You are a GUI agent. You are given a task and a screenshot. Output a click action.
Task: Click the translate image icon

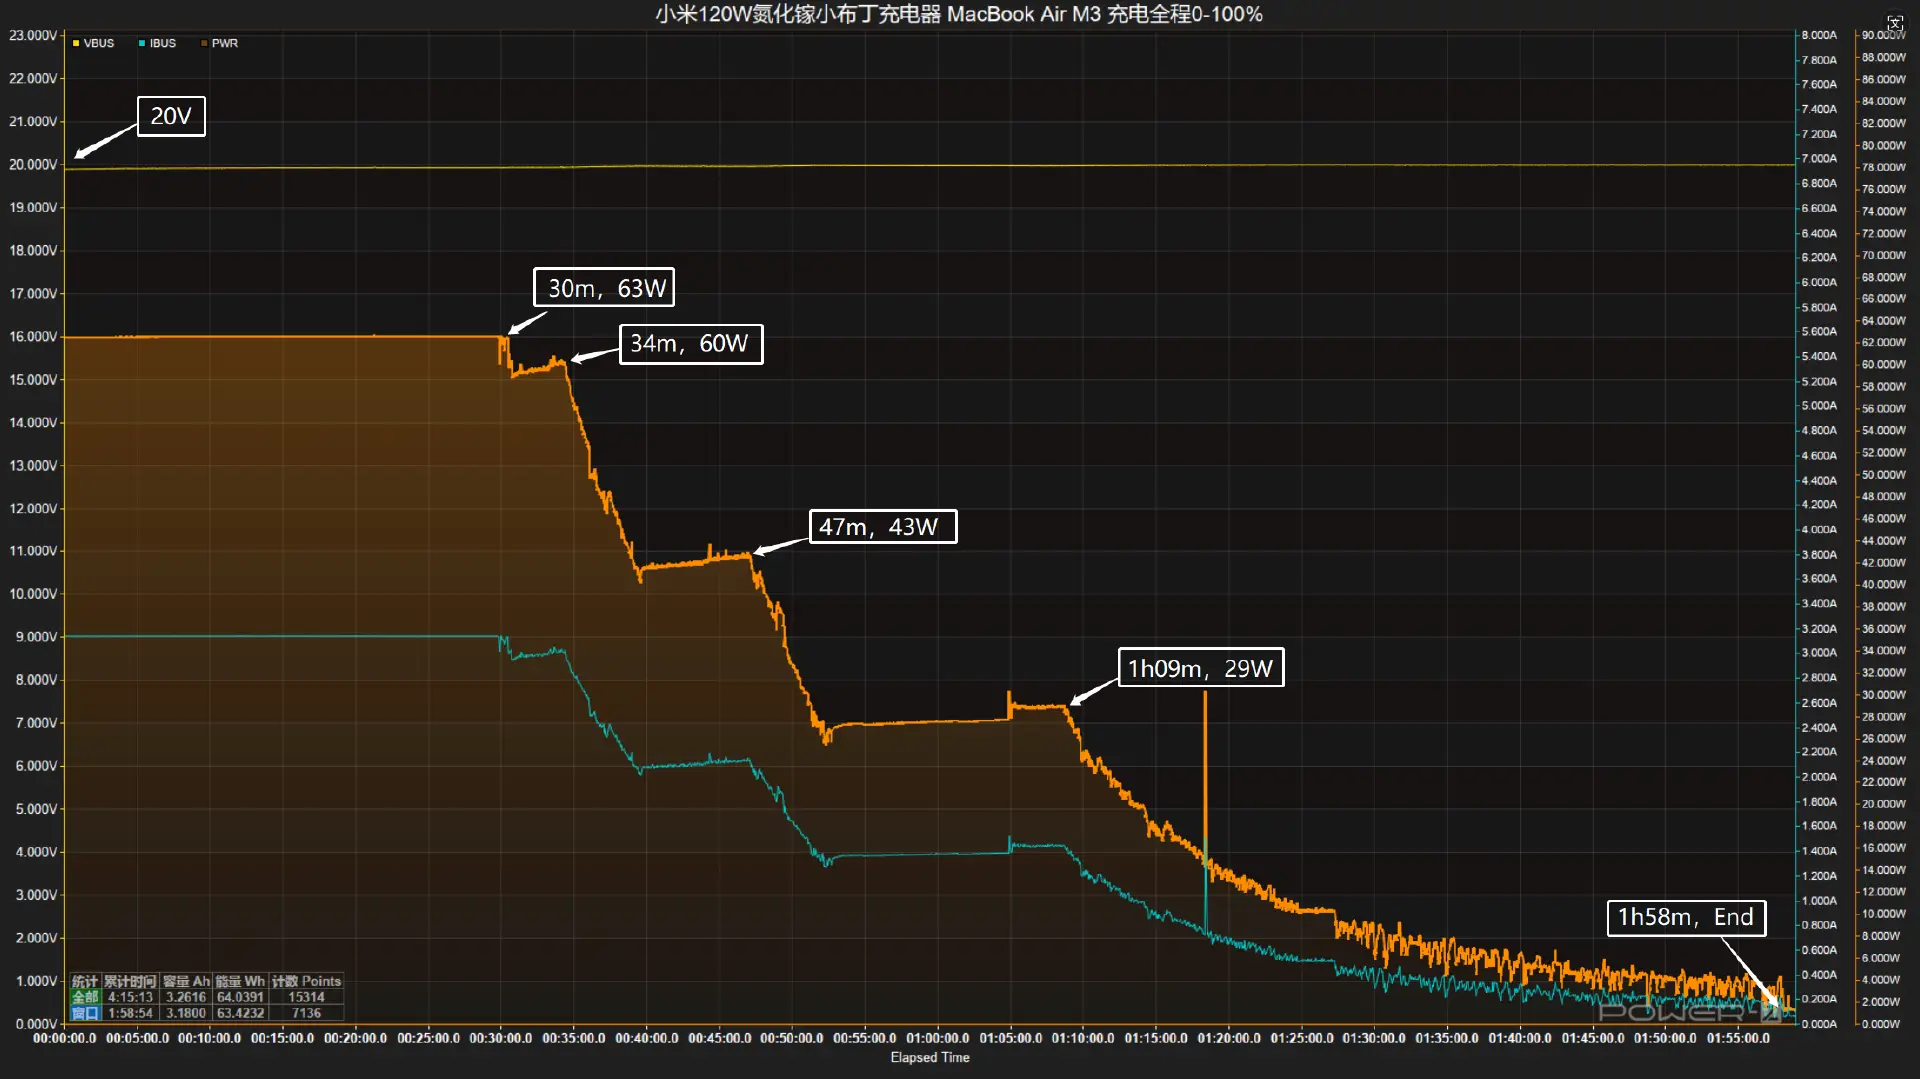[x=1894, y=22]
